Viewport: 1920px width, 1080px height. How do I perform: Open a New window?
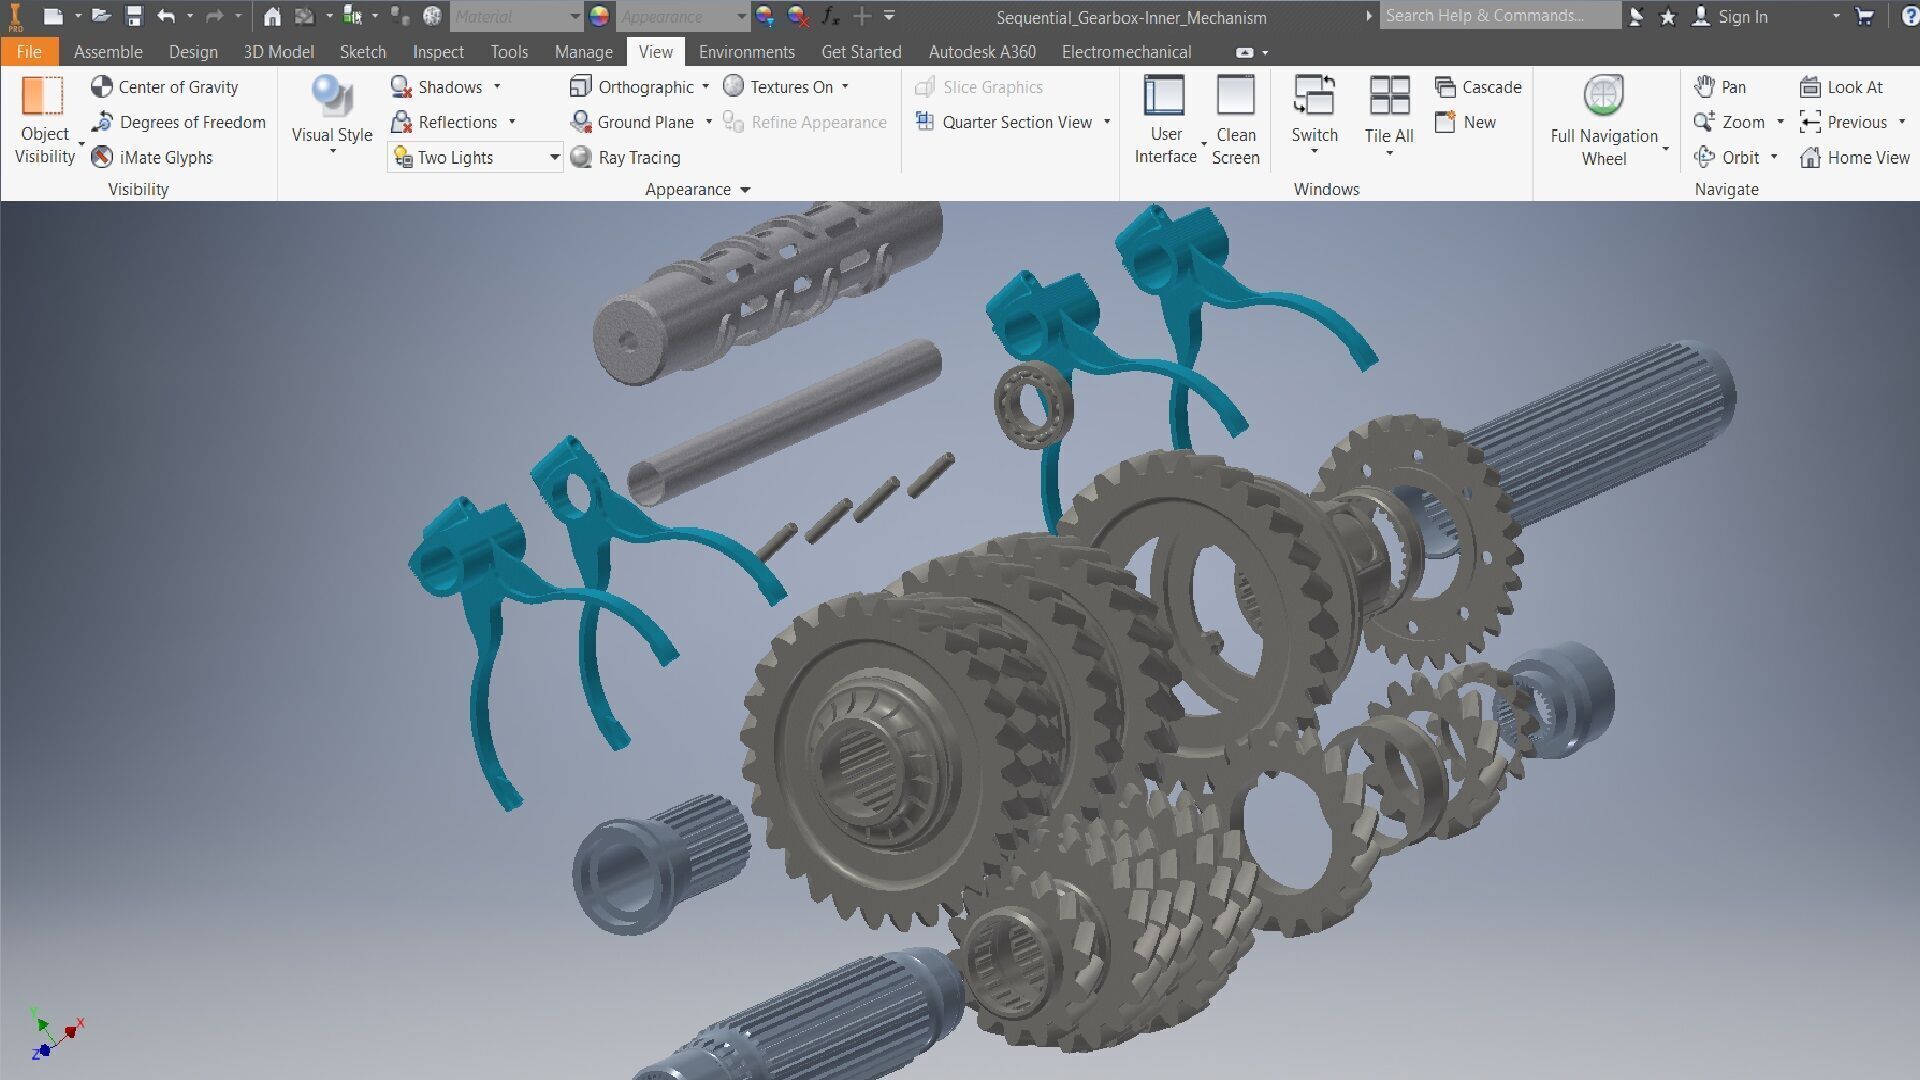tap(1465, 122)
